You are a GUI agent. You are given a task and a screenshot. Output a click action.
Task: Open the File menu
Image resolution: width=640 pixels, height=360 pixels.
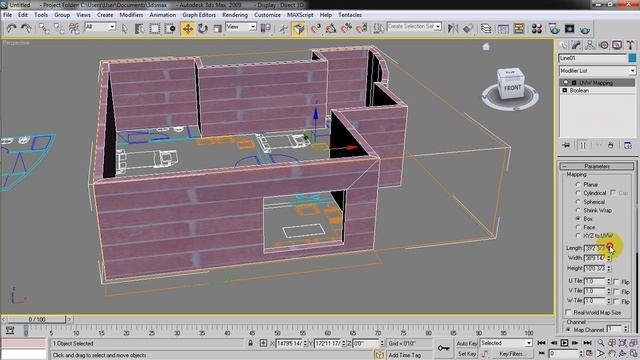[7, 15]
